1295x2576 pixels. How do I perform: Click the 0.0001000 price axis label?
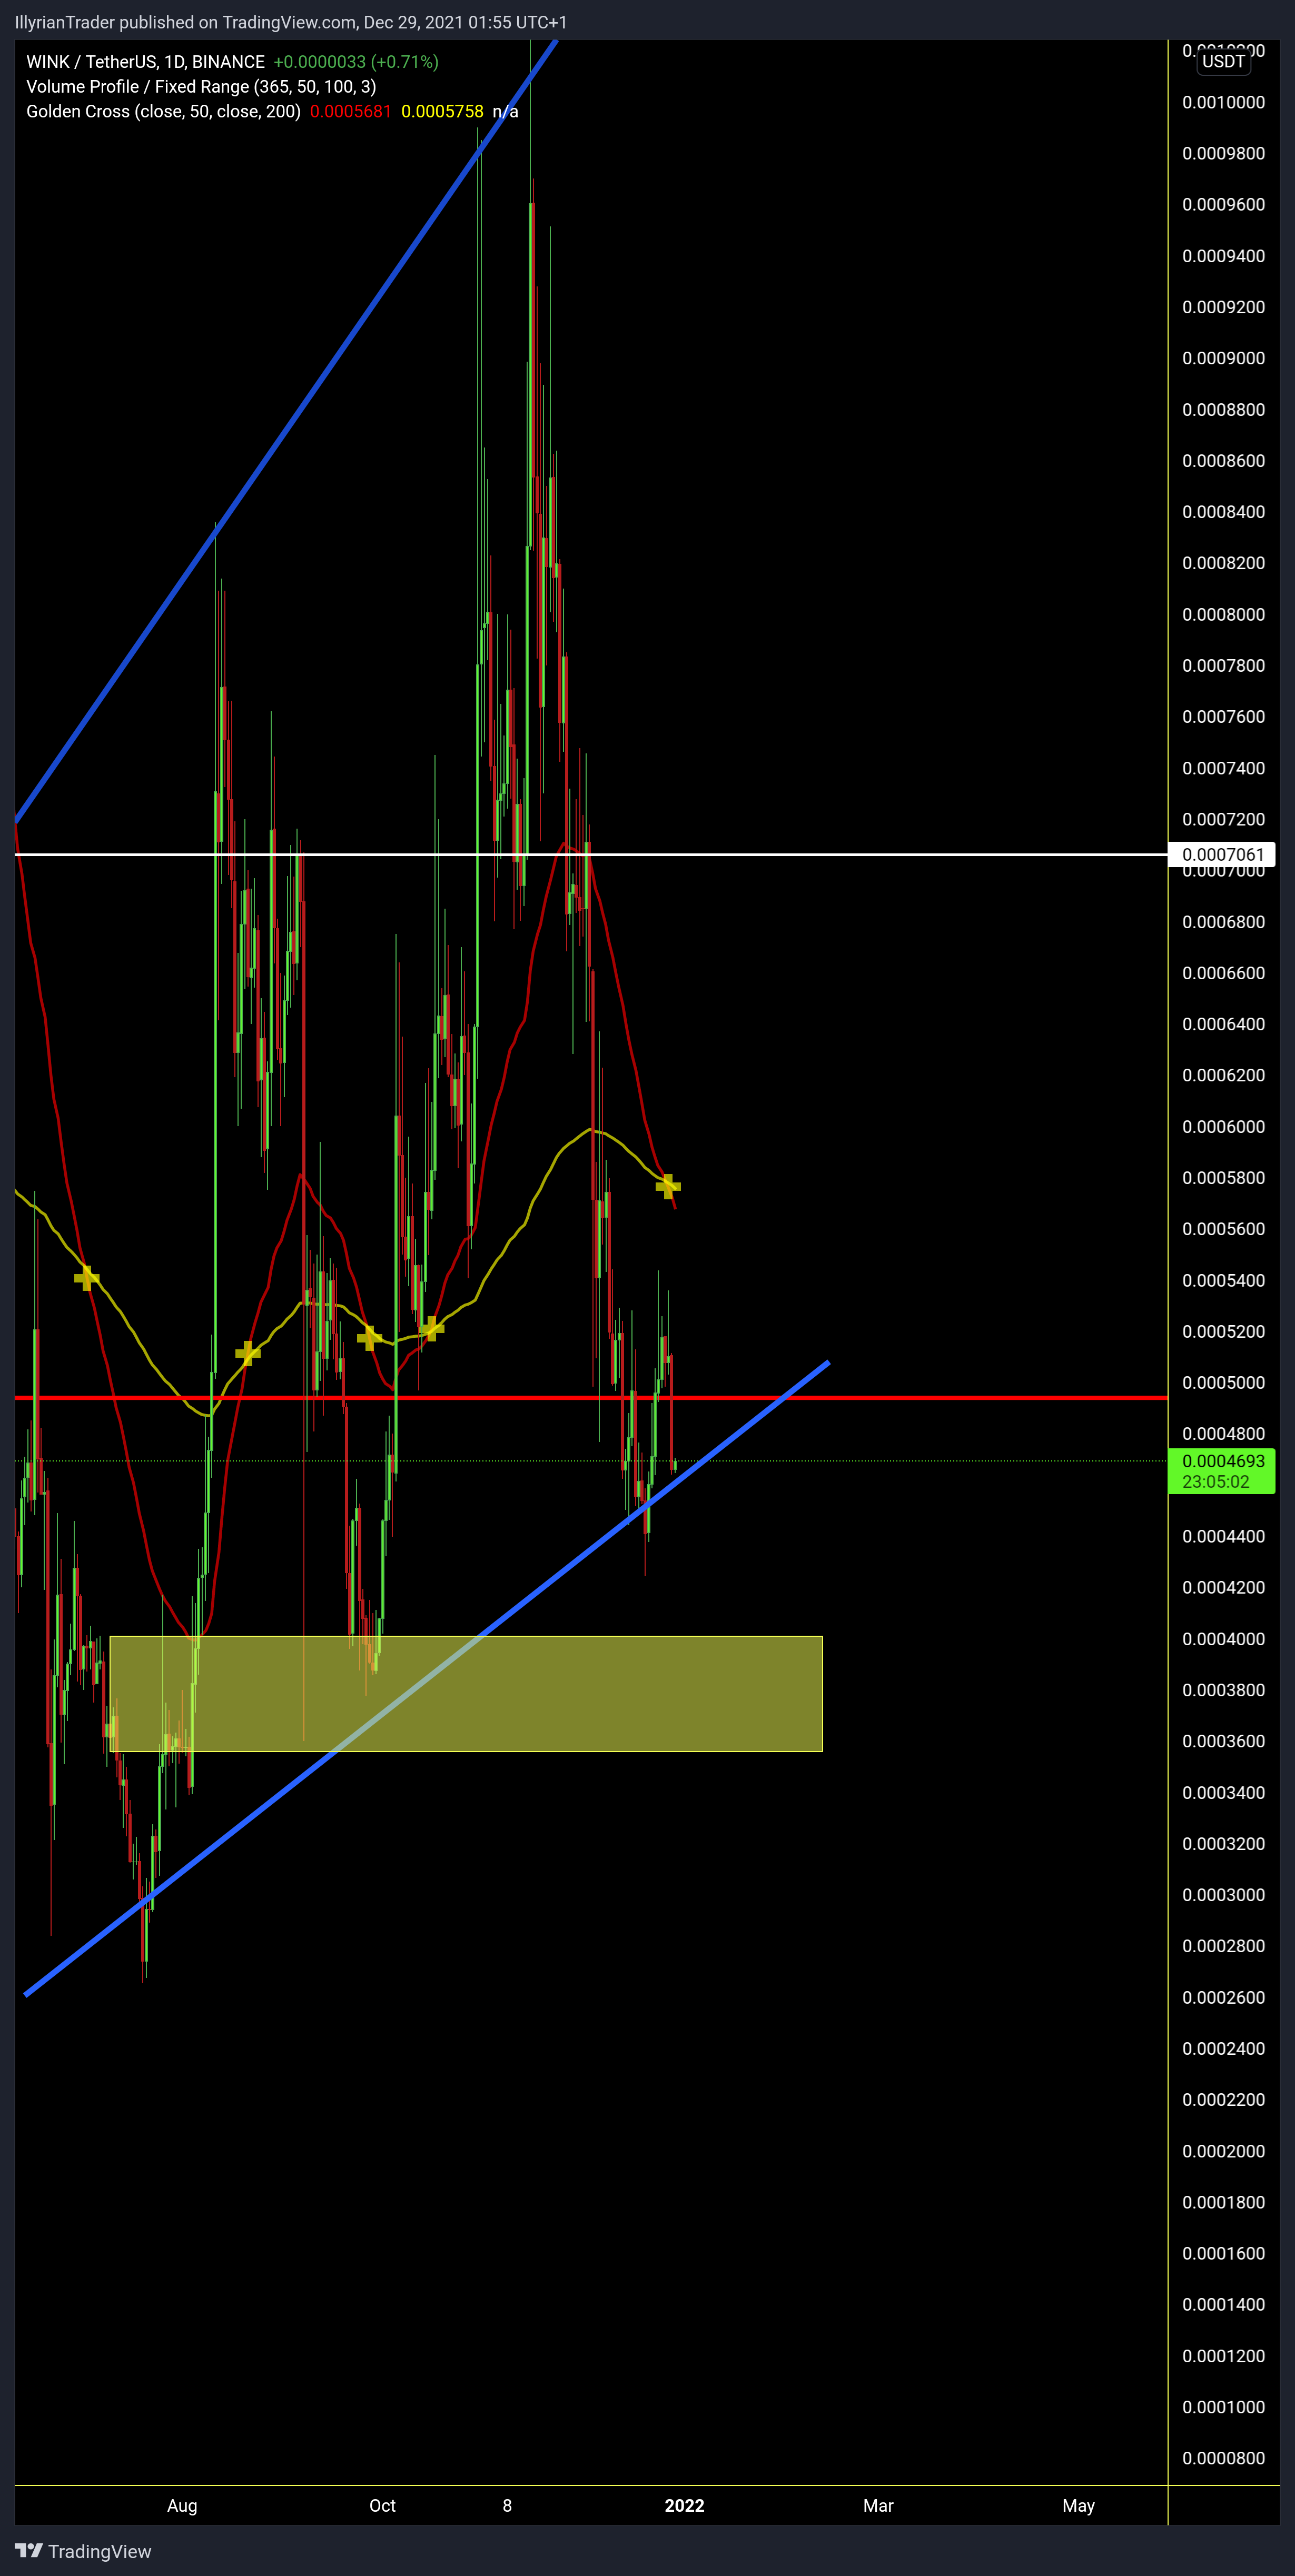click(1223, 2407)
